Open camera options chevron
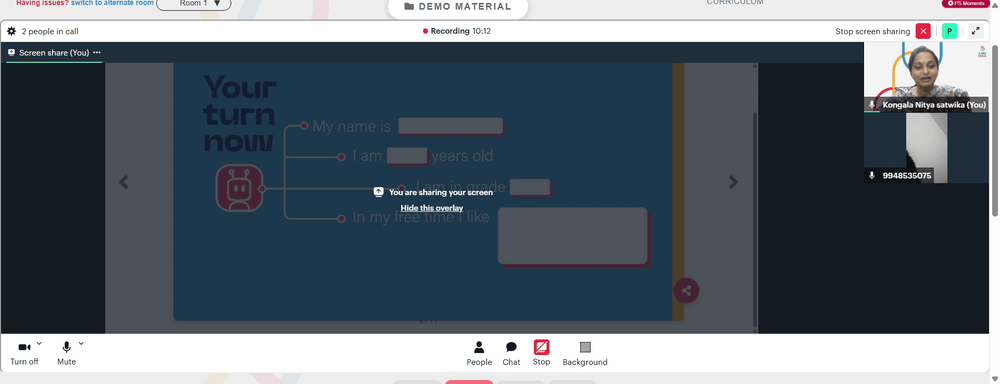 (x=39, y=343)
